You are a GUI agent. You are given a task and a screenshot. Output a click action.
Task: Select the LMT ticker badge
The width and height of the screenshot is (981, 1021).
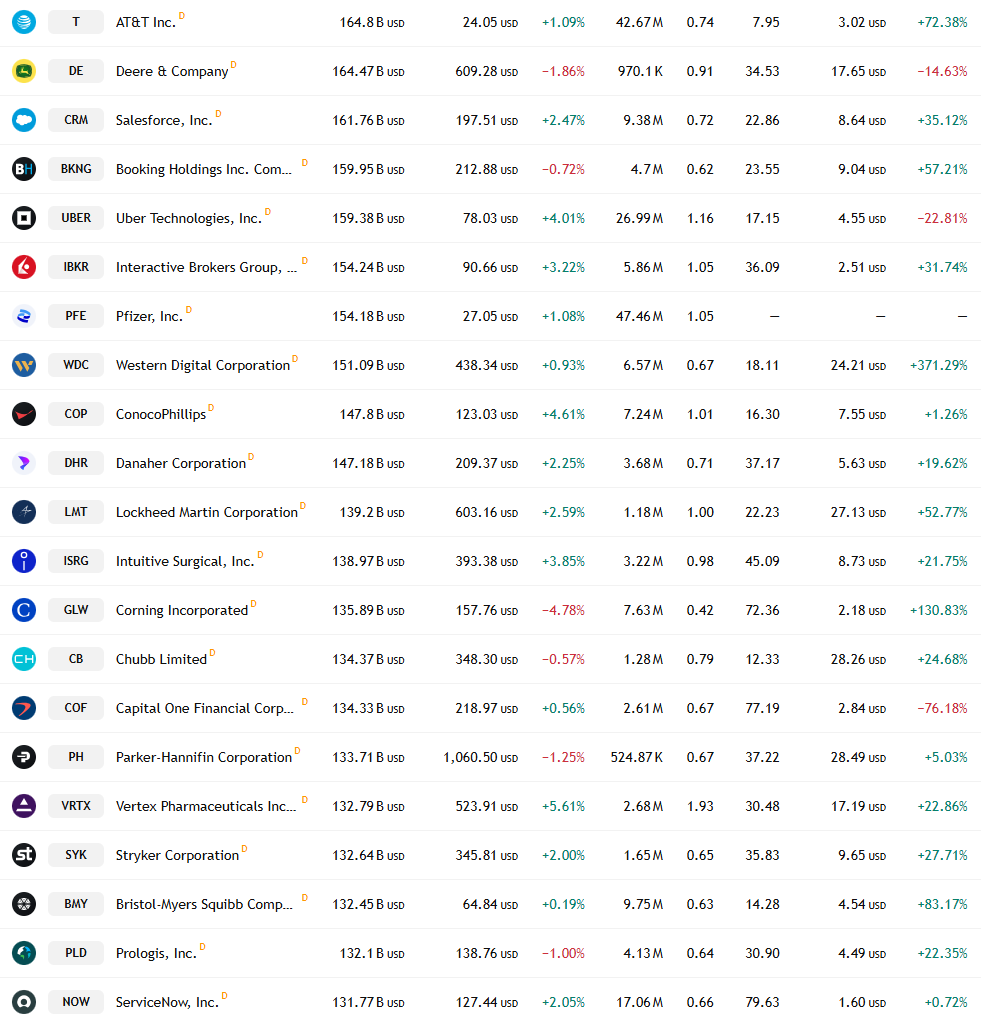point(76,512)
